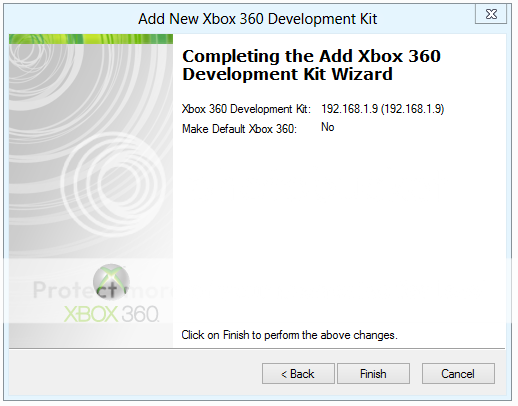Click the Make Default Xbox 360 label
This screenshot has width=518, height=406.
tap(239, 129)
